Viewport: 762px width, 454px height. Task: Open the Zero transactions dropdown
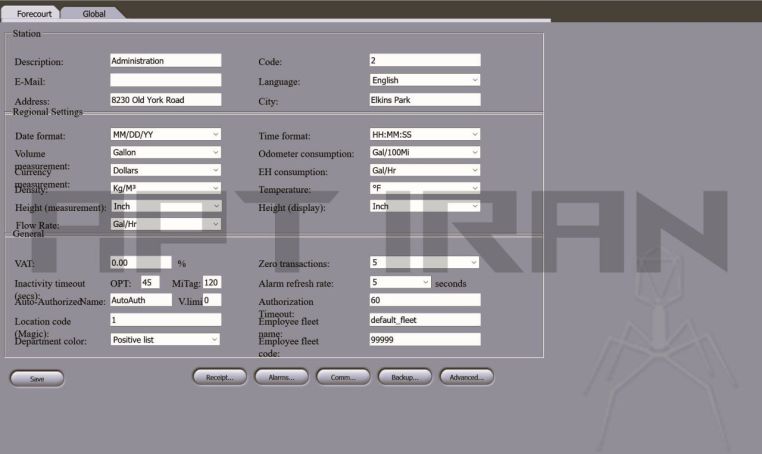click(x=425, y=263)
